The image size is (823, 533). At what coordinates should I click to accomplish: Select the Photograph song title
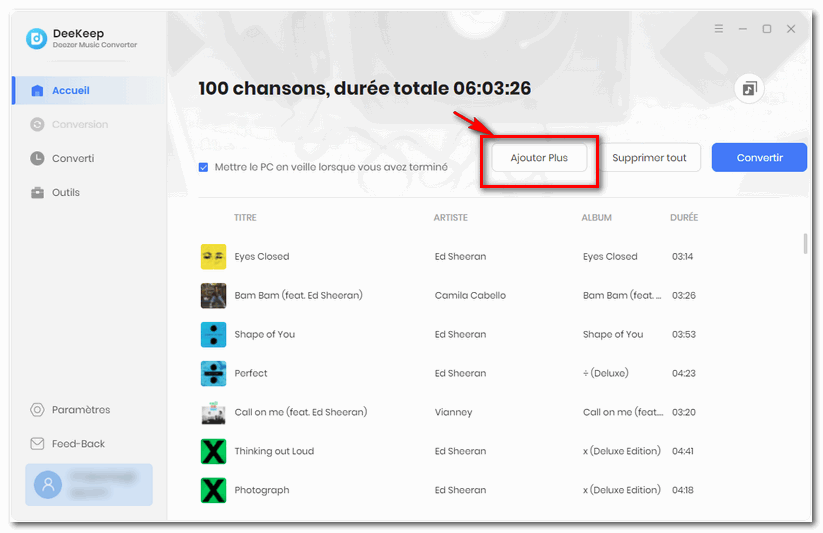click(x=262, y=490)
